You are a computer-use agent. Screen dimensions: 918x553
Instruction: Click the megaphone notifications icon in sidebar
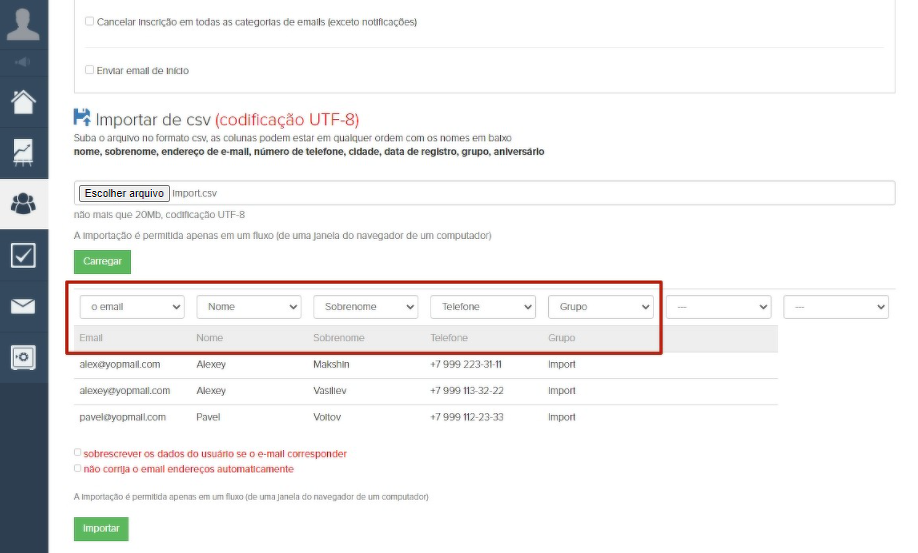(23, 62)
